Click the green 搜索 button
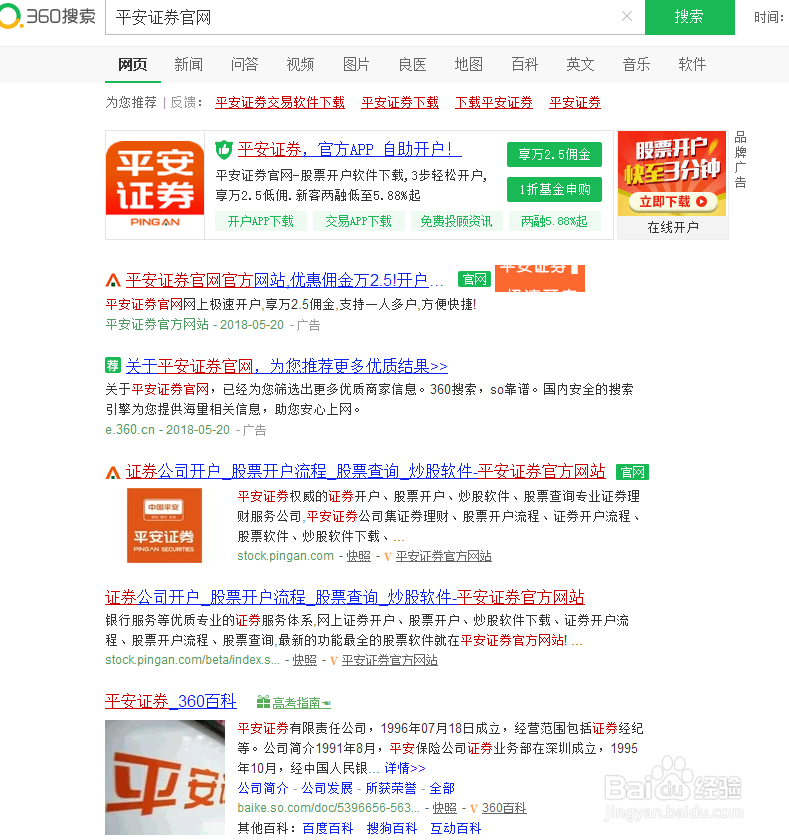 689,17
